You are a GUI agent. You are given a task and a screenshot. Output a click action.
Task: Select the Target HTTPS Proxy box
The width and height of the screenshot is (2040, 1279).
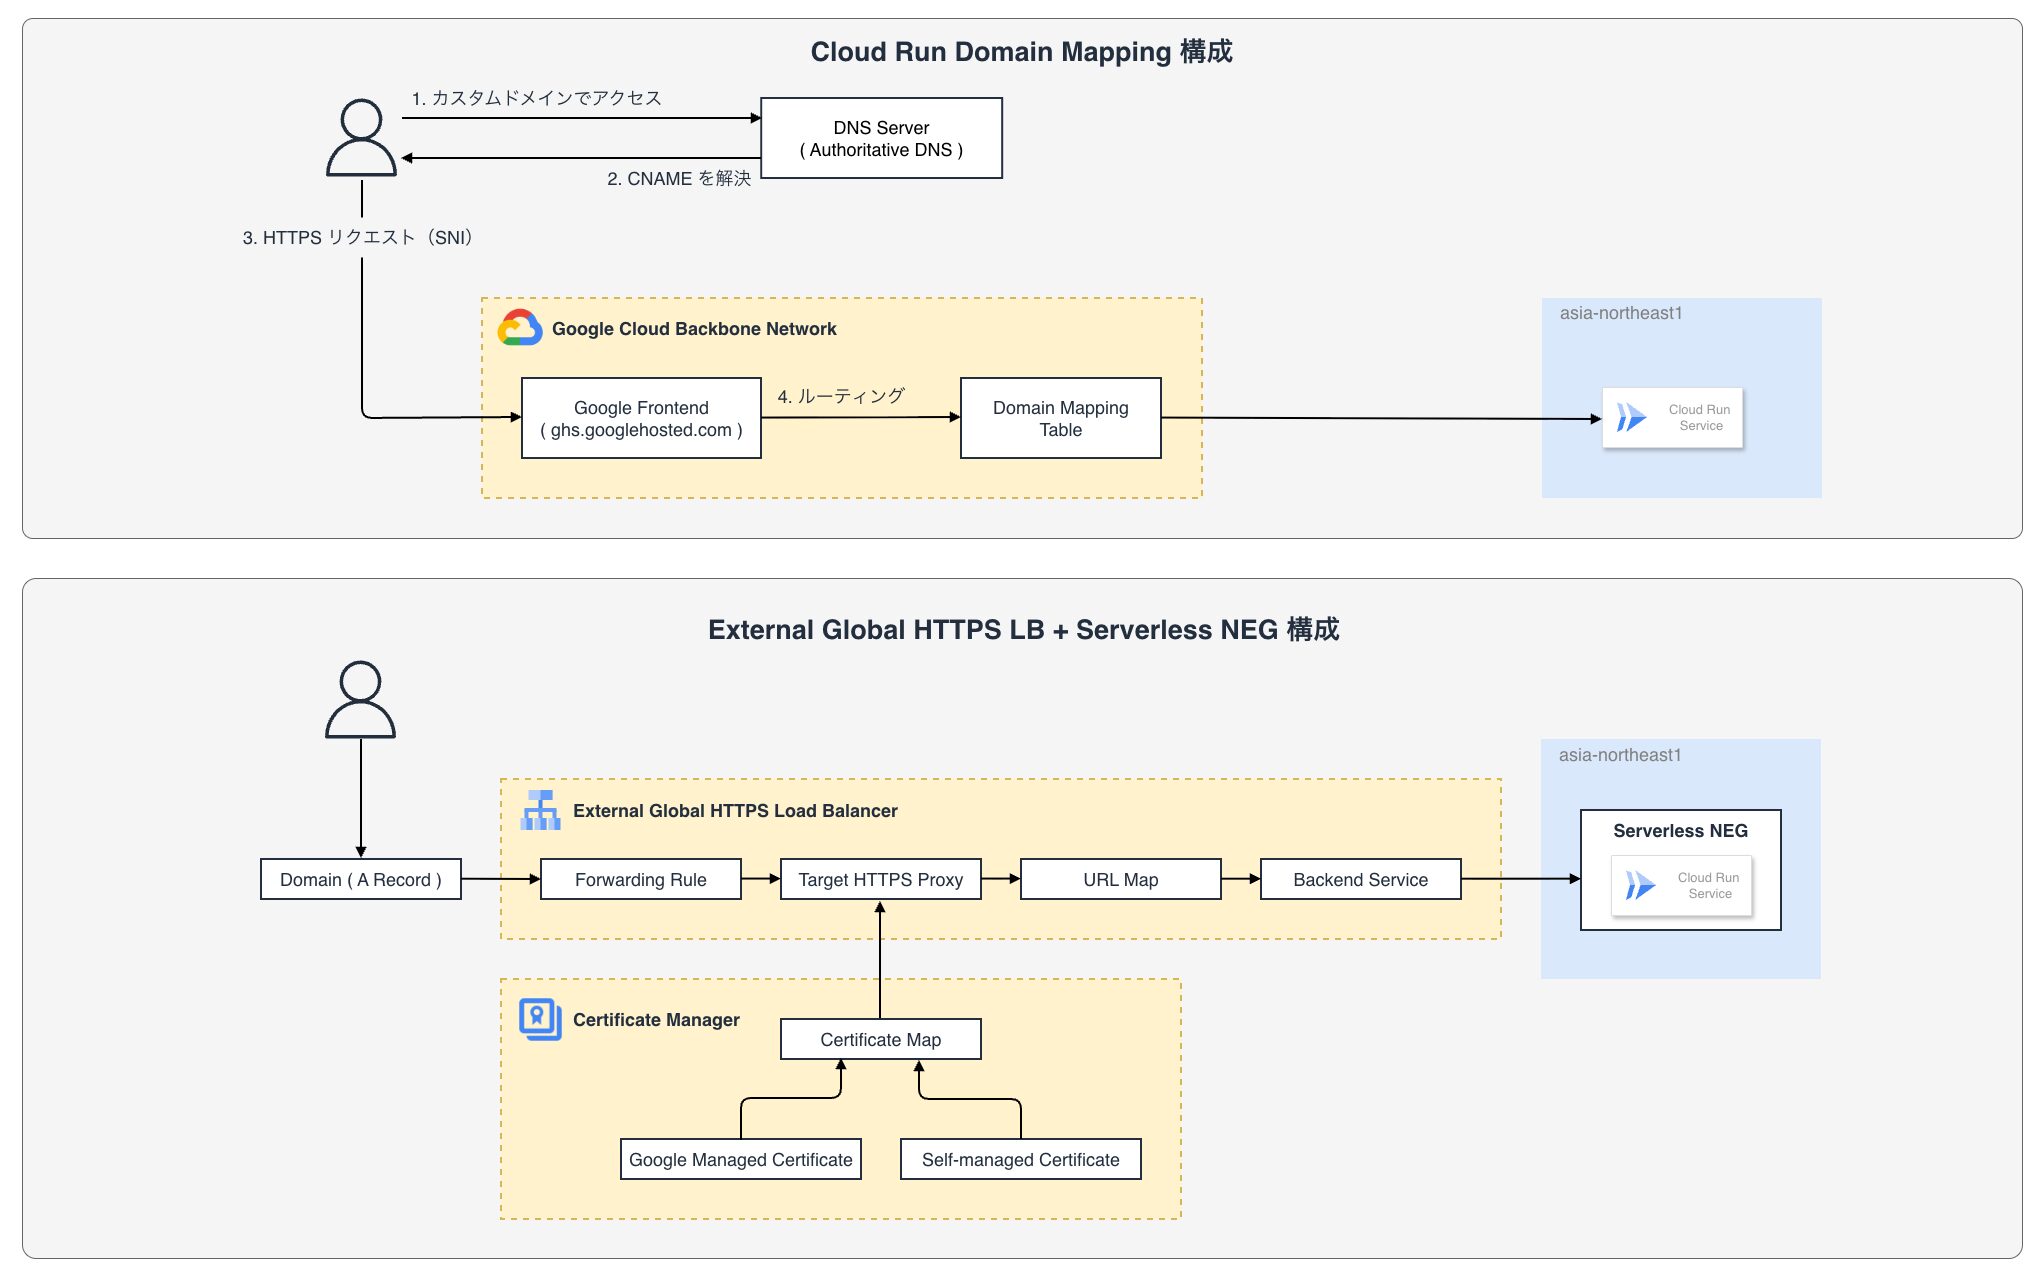click(880, 879)
